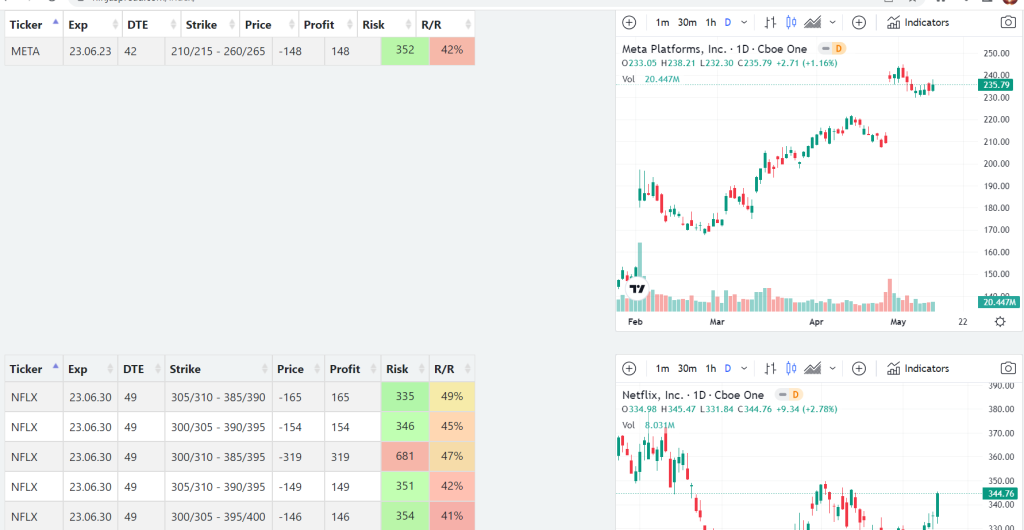This screenshot has height=530, width=1024.
Task: Expand timeframe dropdown arrow on Netflix chart
Action: (x=744, y=369)
